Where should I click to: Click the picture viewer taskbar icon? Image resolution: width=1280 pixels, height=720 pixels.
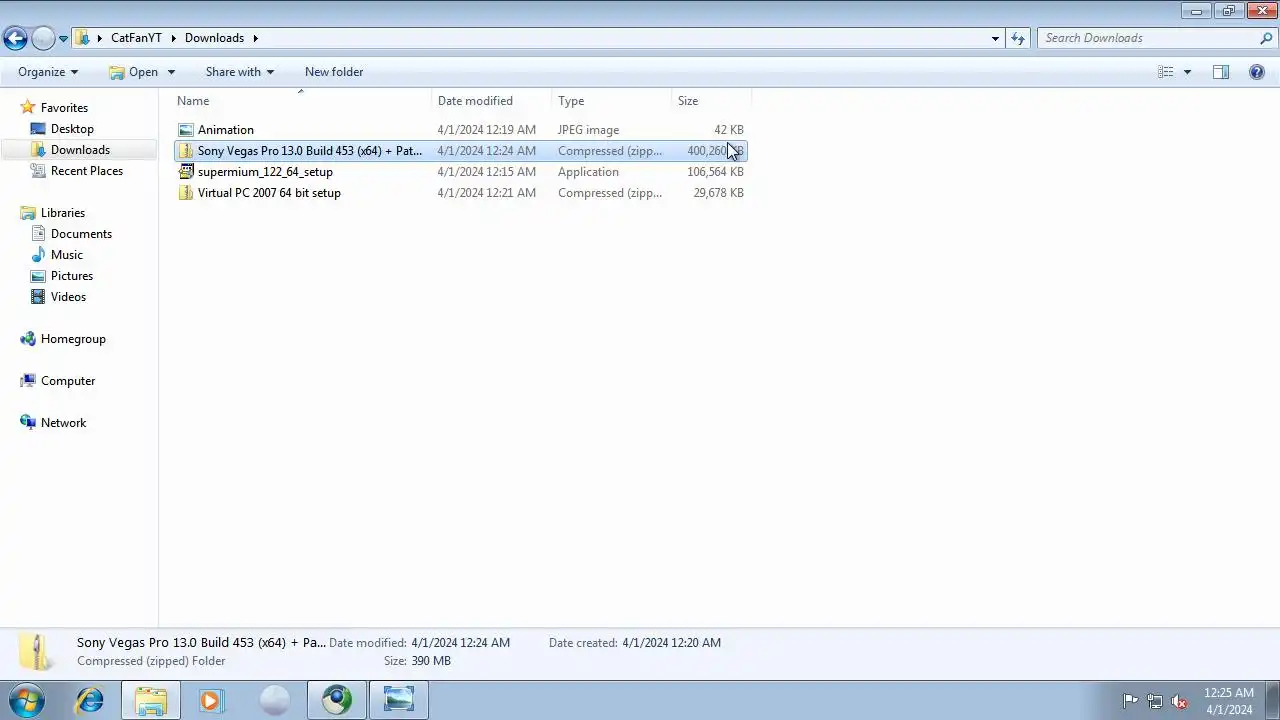point(399,700)
